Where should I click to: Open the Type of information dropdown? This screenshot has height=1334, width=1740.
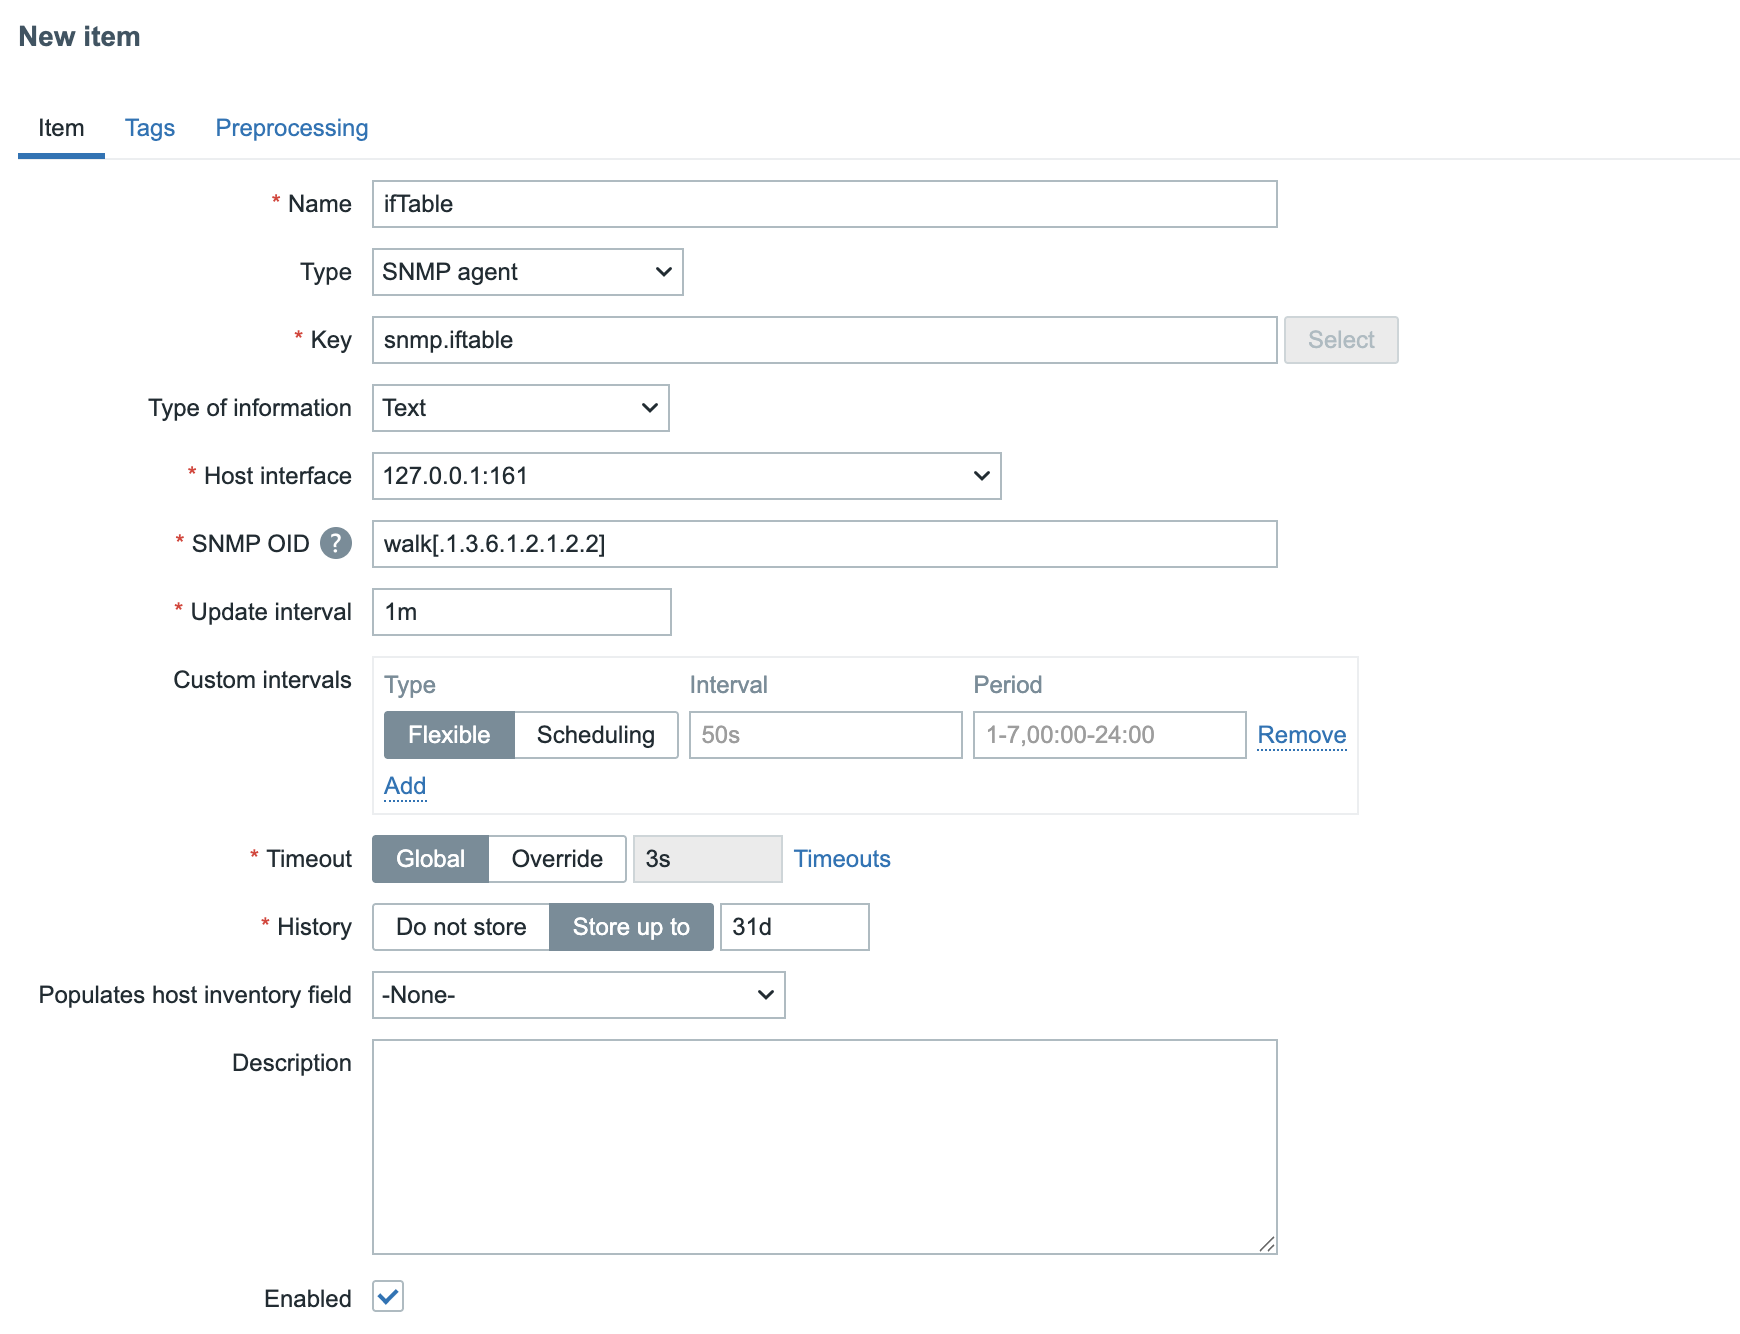click(520, 408)
